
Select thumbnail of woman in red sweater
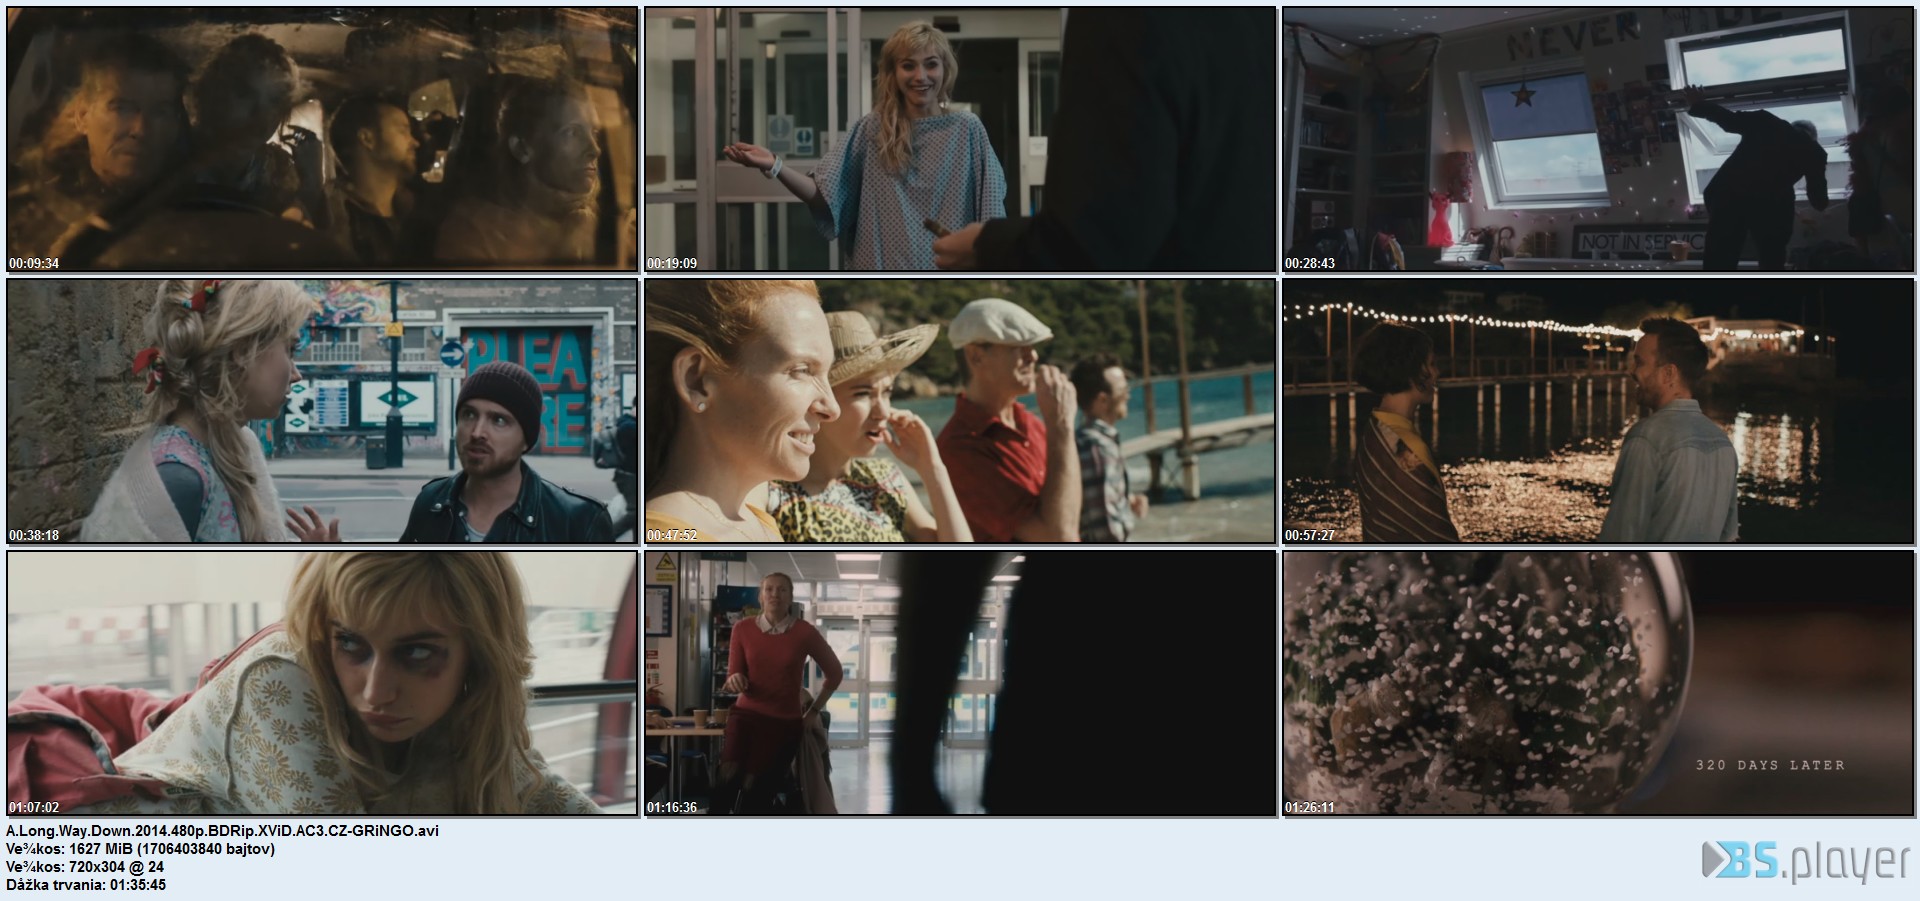click(x=960, y=683)
